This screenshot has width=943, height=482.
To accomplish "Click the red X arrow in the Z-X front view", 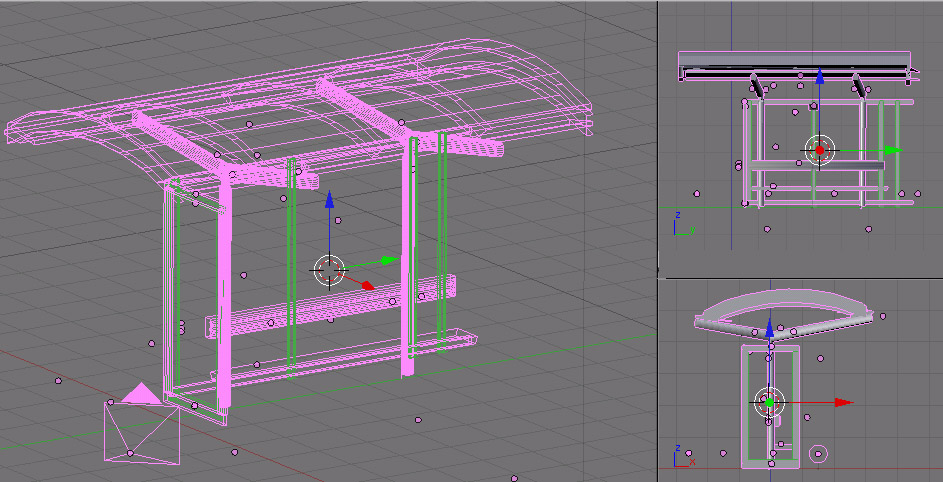I will tap(844, 403).
